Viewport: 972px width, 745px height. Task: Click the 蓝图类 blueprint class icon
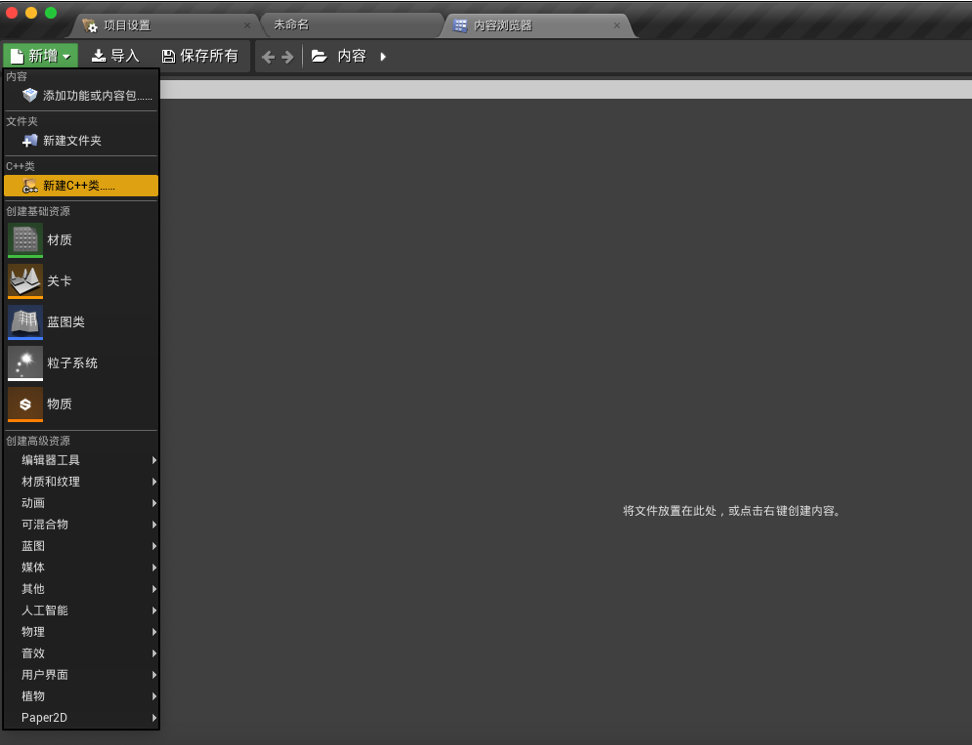(x=25, y=322)
